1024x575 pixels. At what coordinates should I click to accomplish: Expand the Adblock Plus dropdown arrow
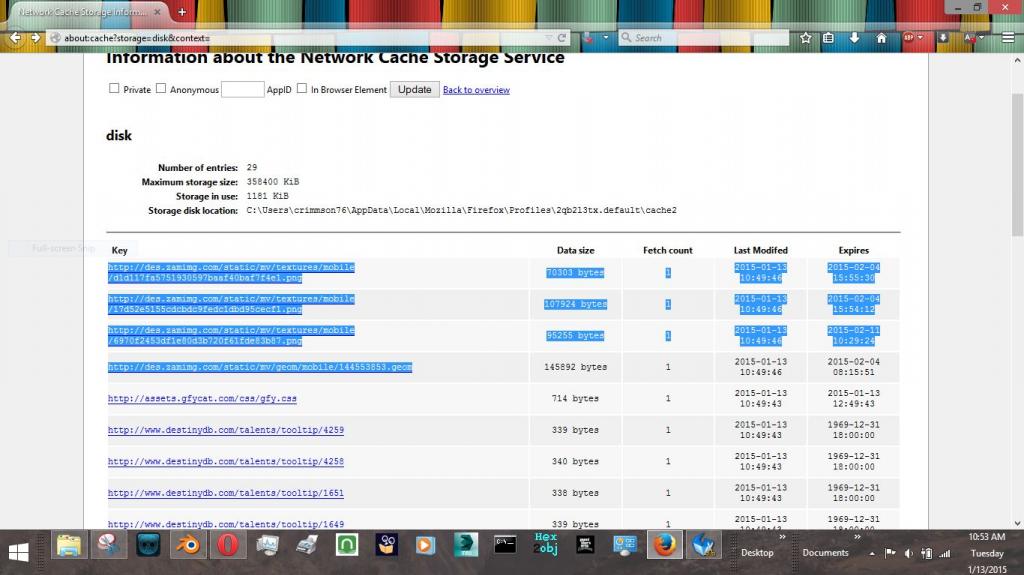[x=920, y=38]
